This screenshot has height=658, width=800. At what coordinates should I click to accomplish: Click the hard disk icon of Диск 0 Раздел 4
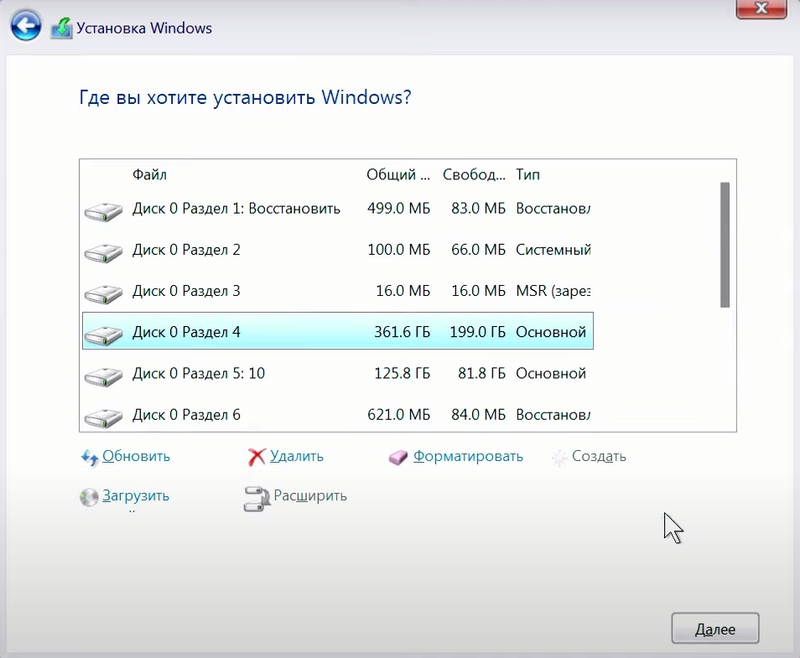103,332
